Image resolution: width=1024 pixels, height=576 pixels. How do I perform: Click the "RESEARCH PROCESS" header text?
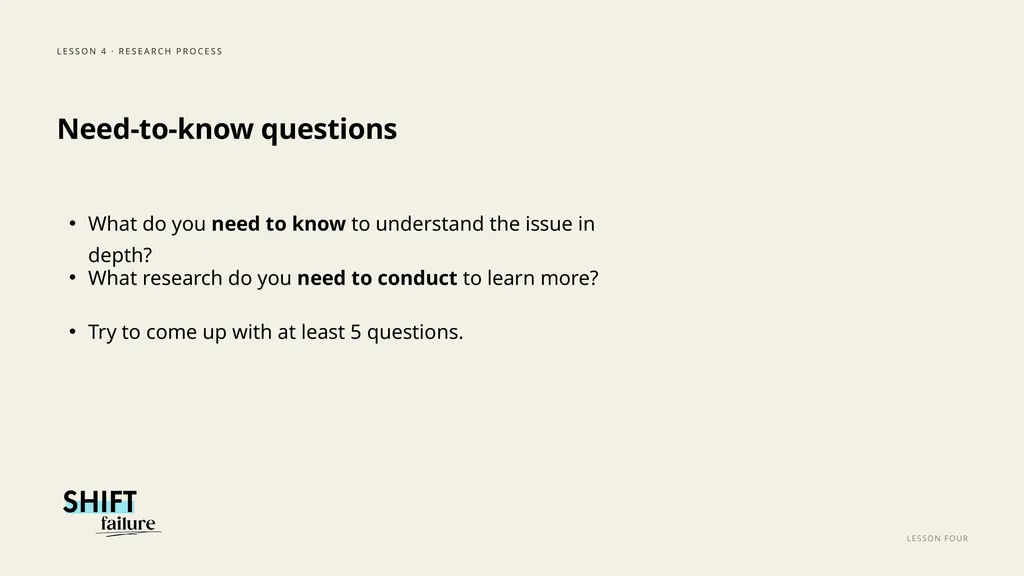(x=170, y=51)
